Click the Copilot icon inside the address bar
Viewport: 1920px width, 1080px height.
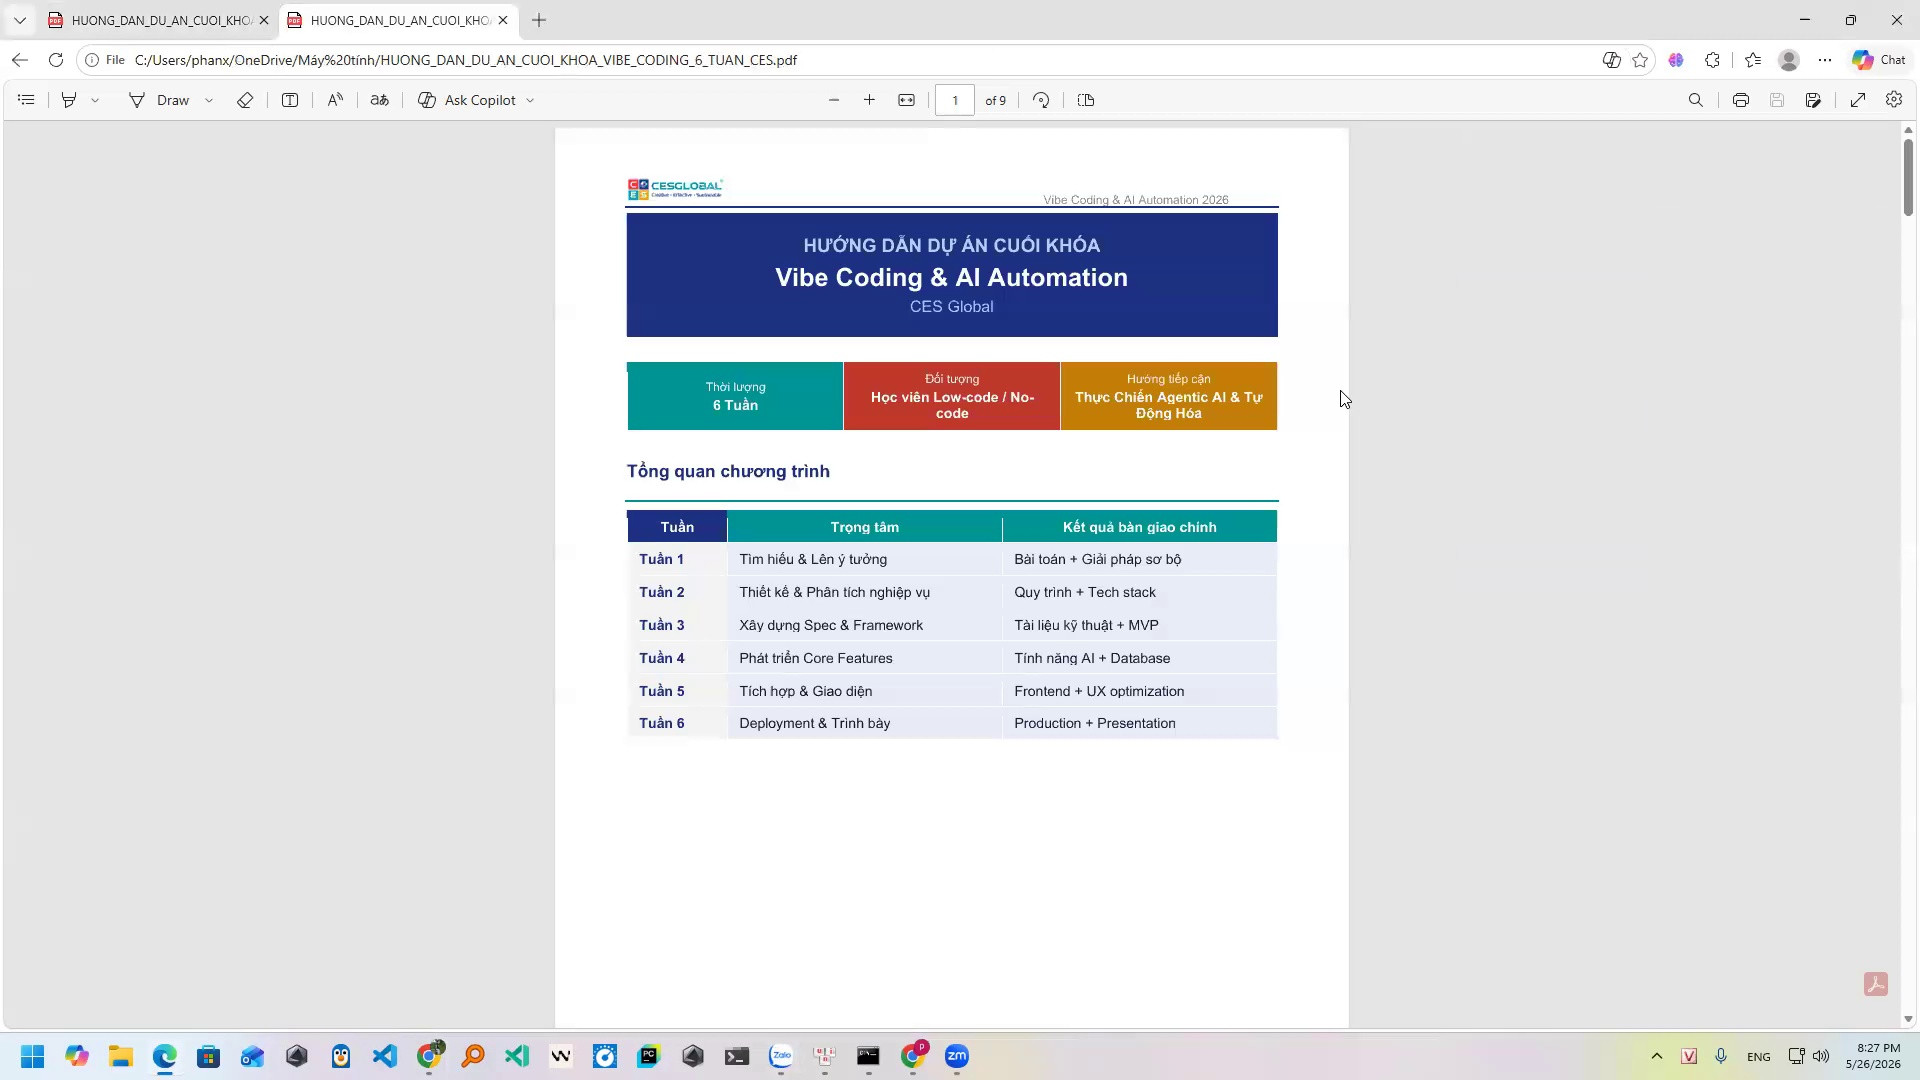pyautogui.click(x=1611, y=60)
